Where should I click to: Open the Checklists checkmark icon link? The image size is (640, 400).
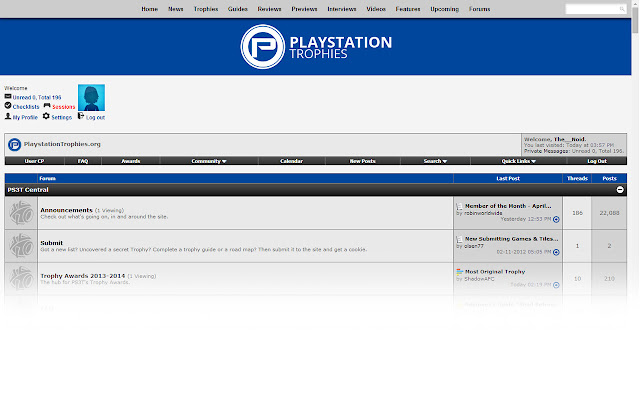(8, 106)
